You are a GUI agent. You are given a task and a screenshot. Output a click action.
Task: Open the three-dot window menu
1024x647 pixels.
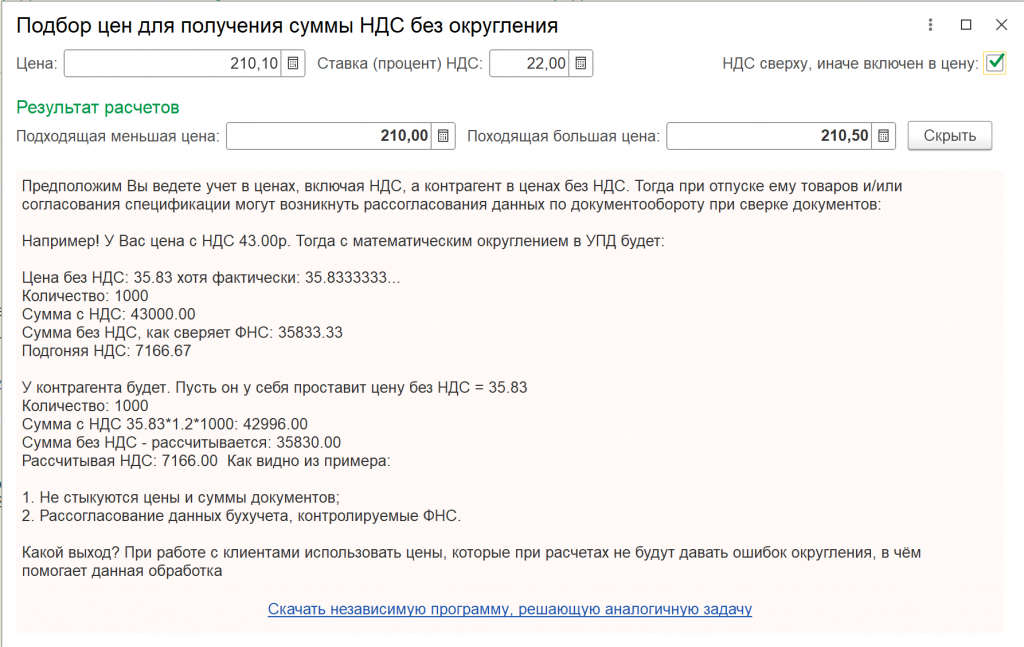931,24
